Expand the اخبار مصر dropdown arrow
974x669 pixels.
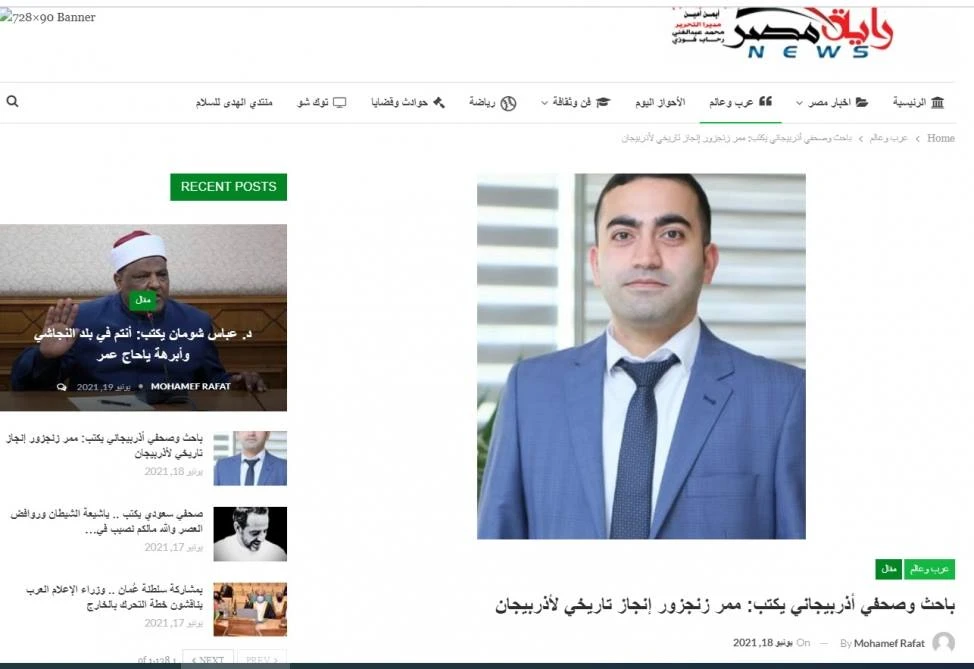click(799, 103)
